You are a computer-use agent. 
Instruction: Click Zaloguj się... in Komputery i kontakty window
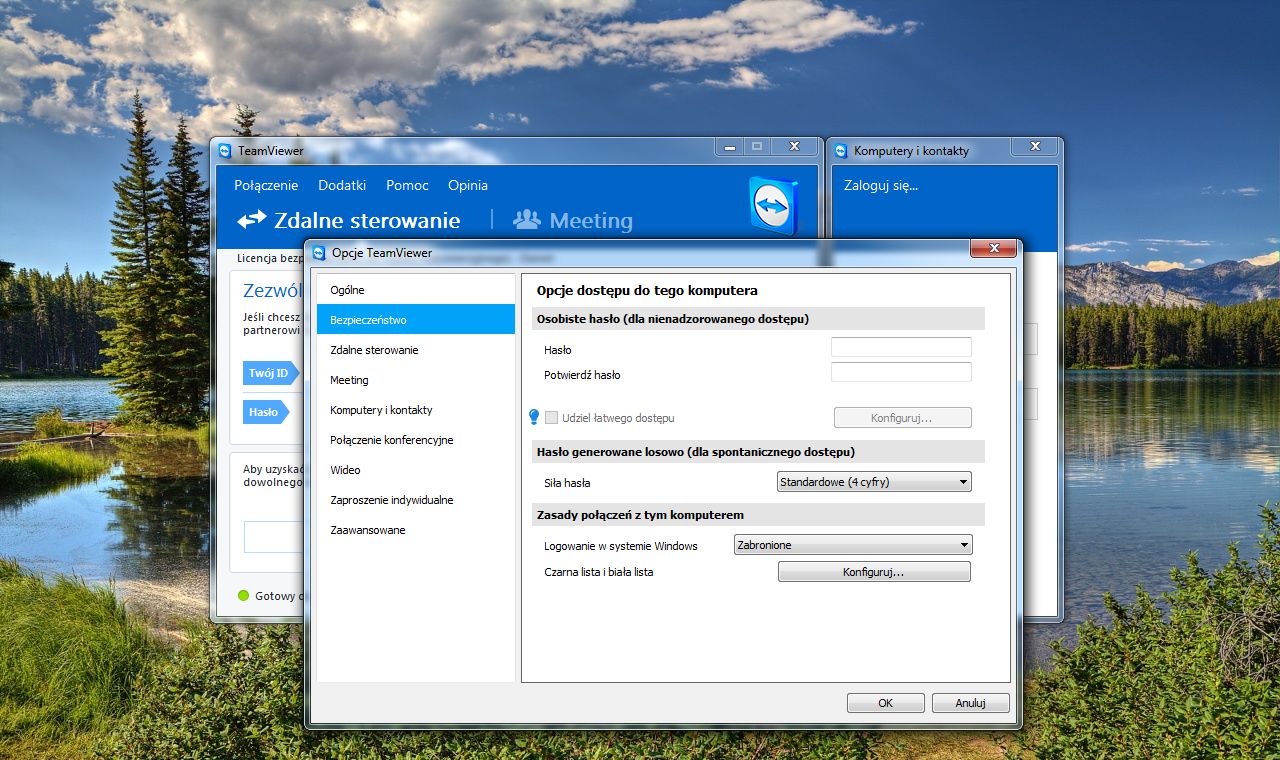(881, 185)
